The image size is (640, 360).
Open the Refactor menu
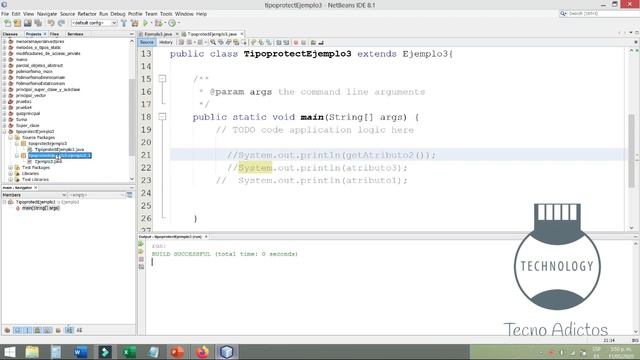coord(87,14)
